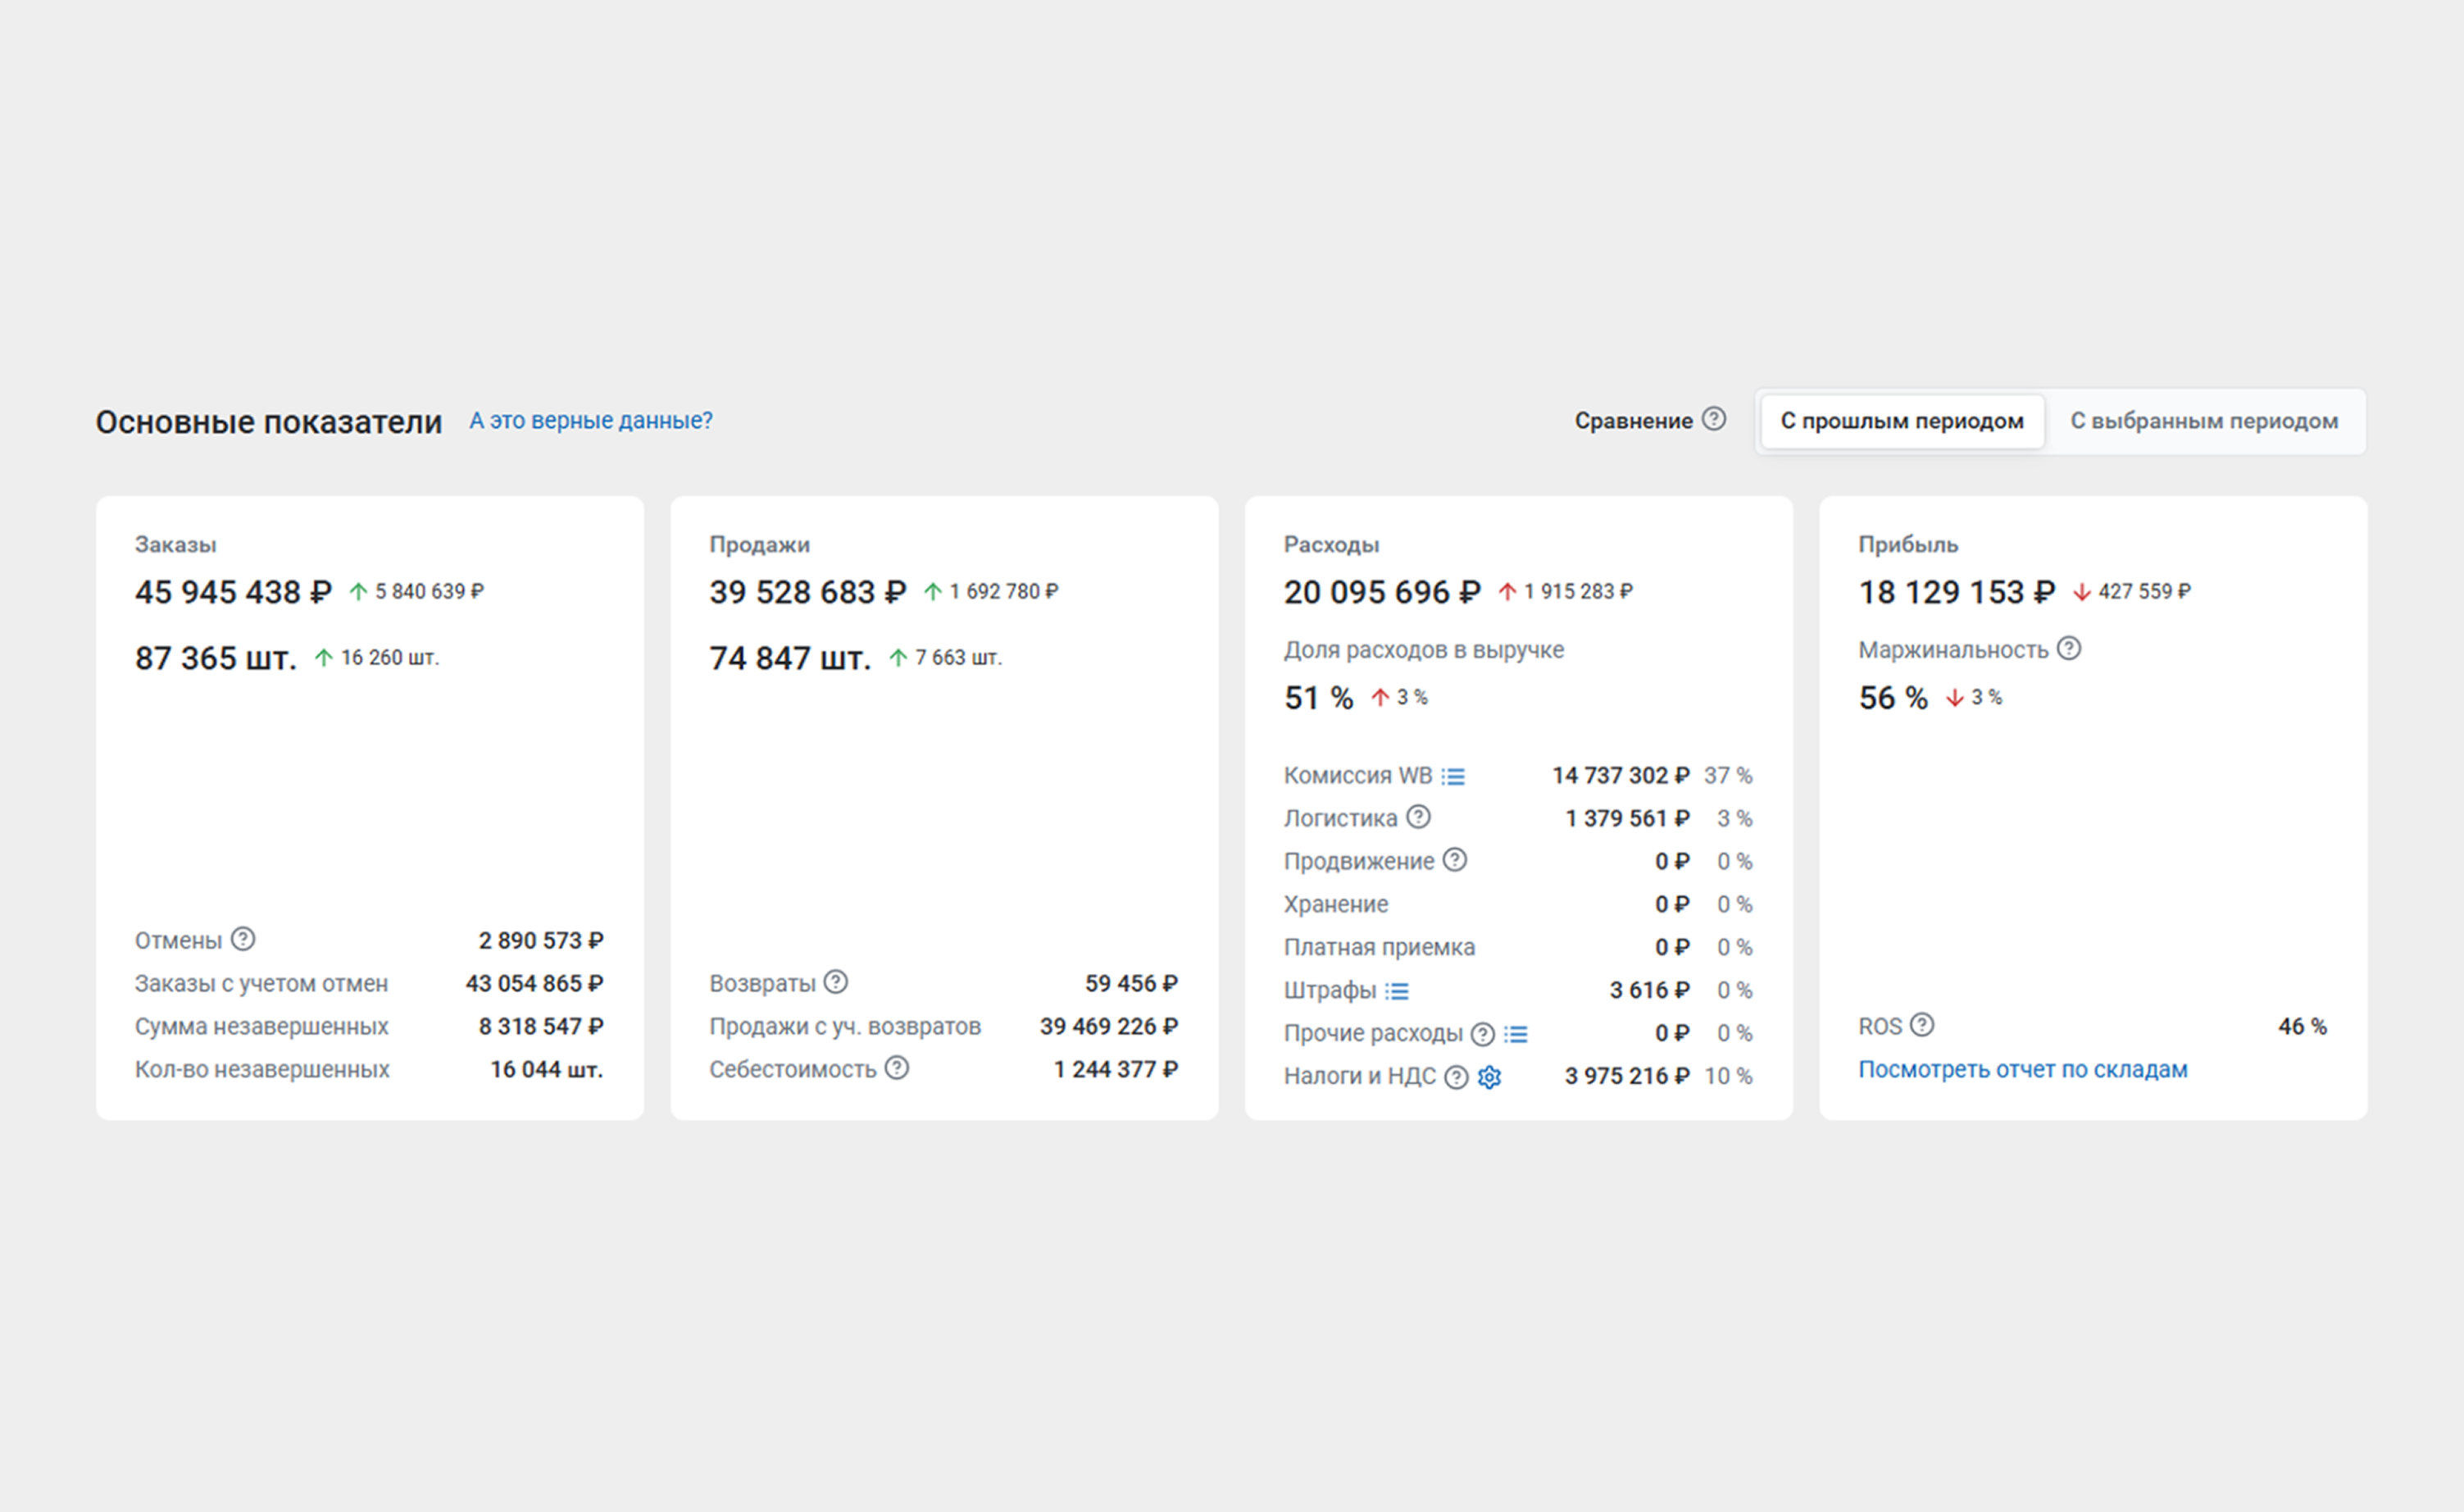Click help icon next to Себестоимость

897,1068
